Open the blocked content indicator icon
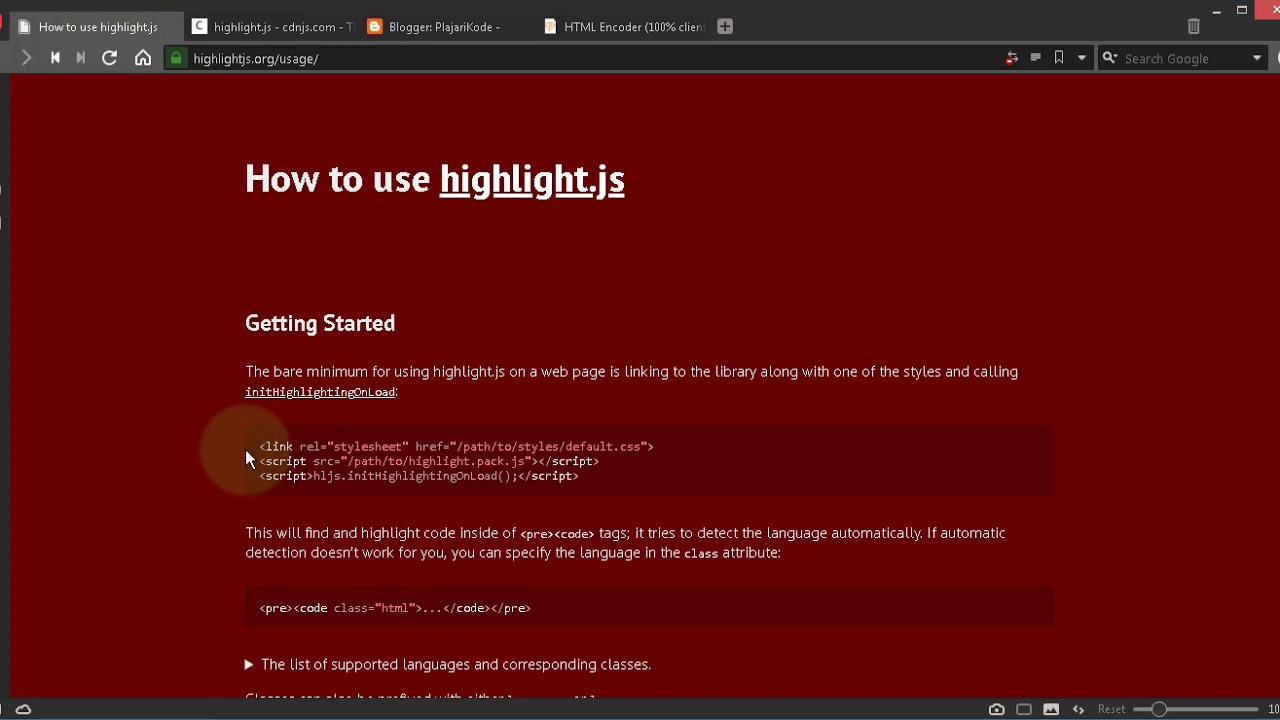1280x720 pixels. 1012,58
